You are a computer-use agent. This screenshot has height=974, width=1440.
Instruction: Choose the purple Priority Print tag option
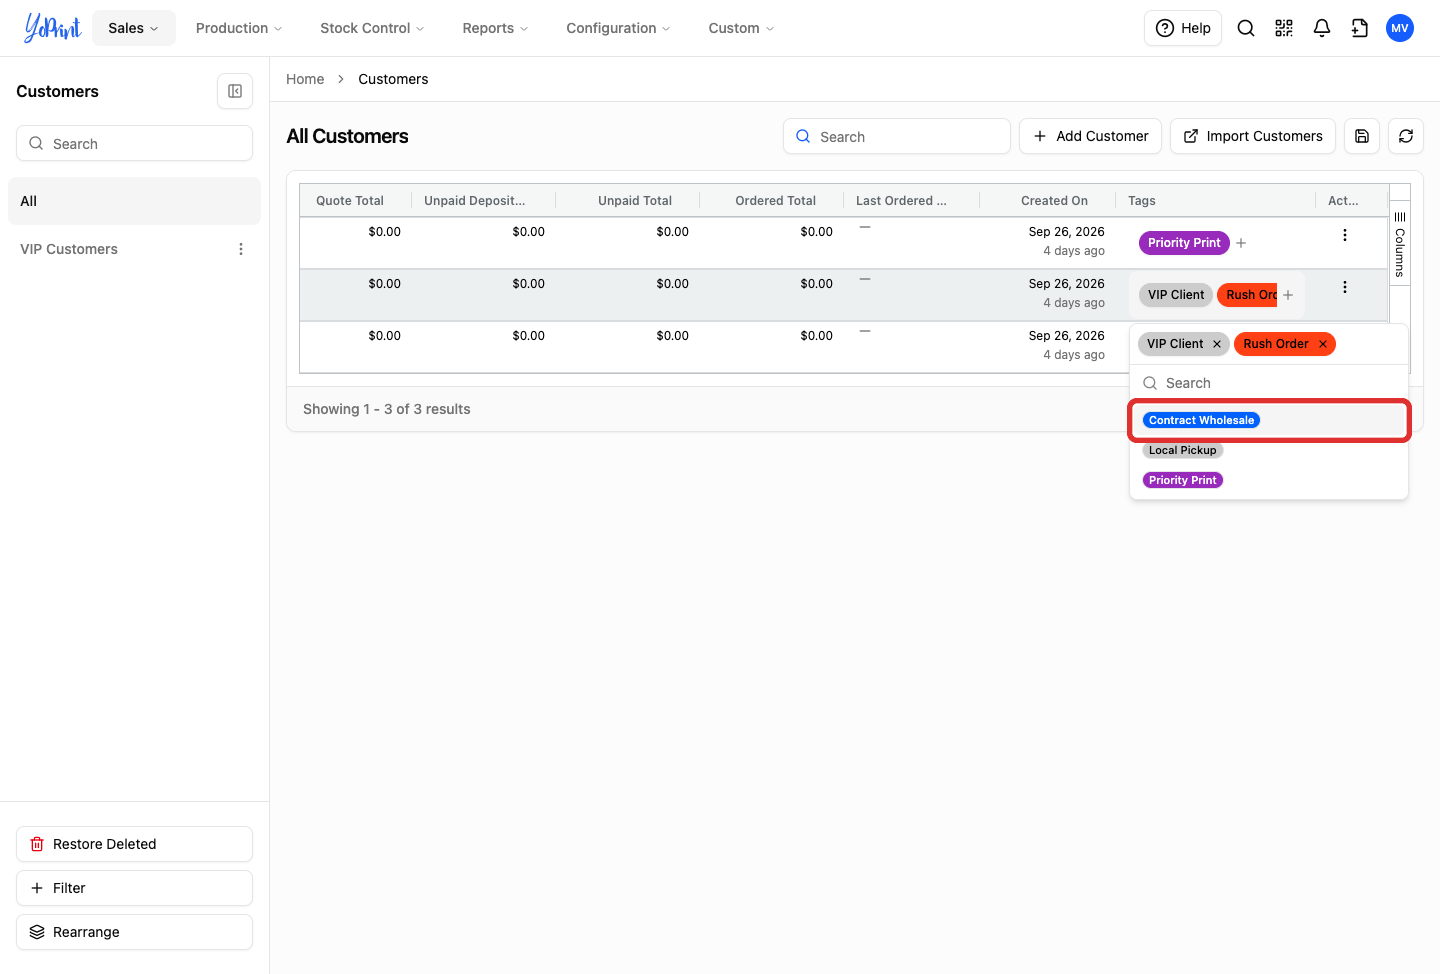pyautogui.click(x=1183, y=480)
